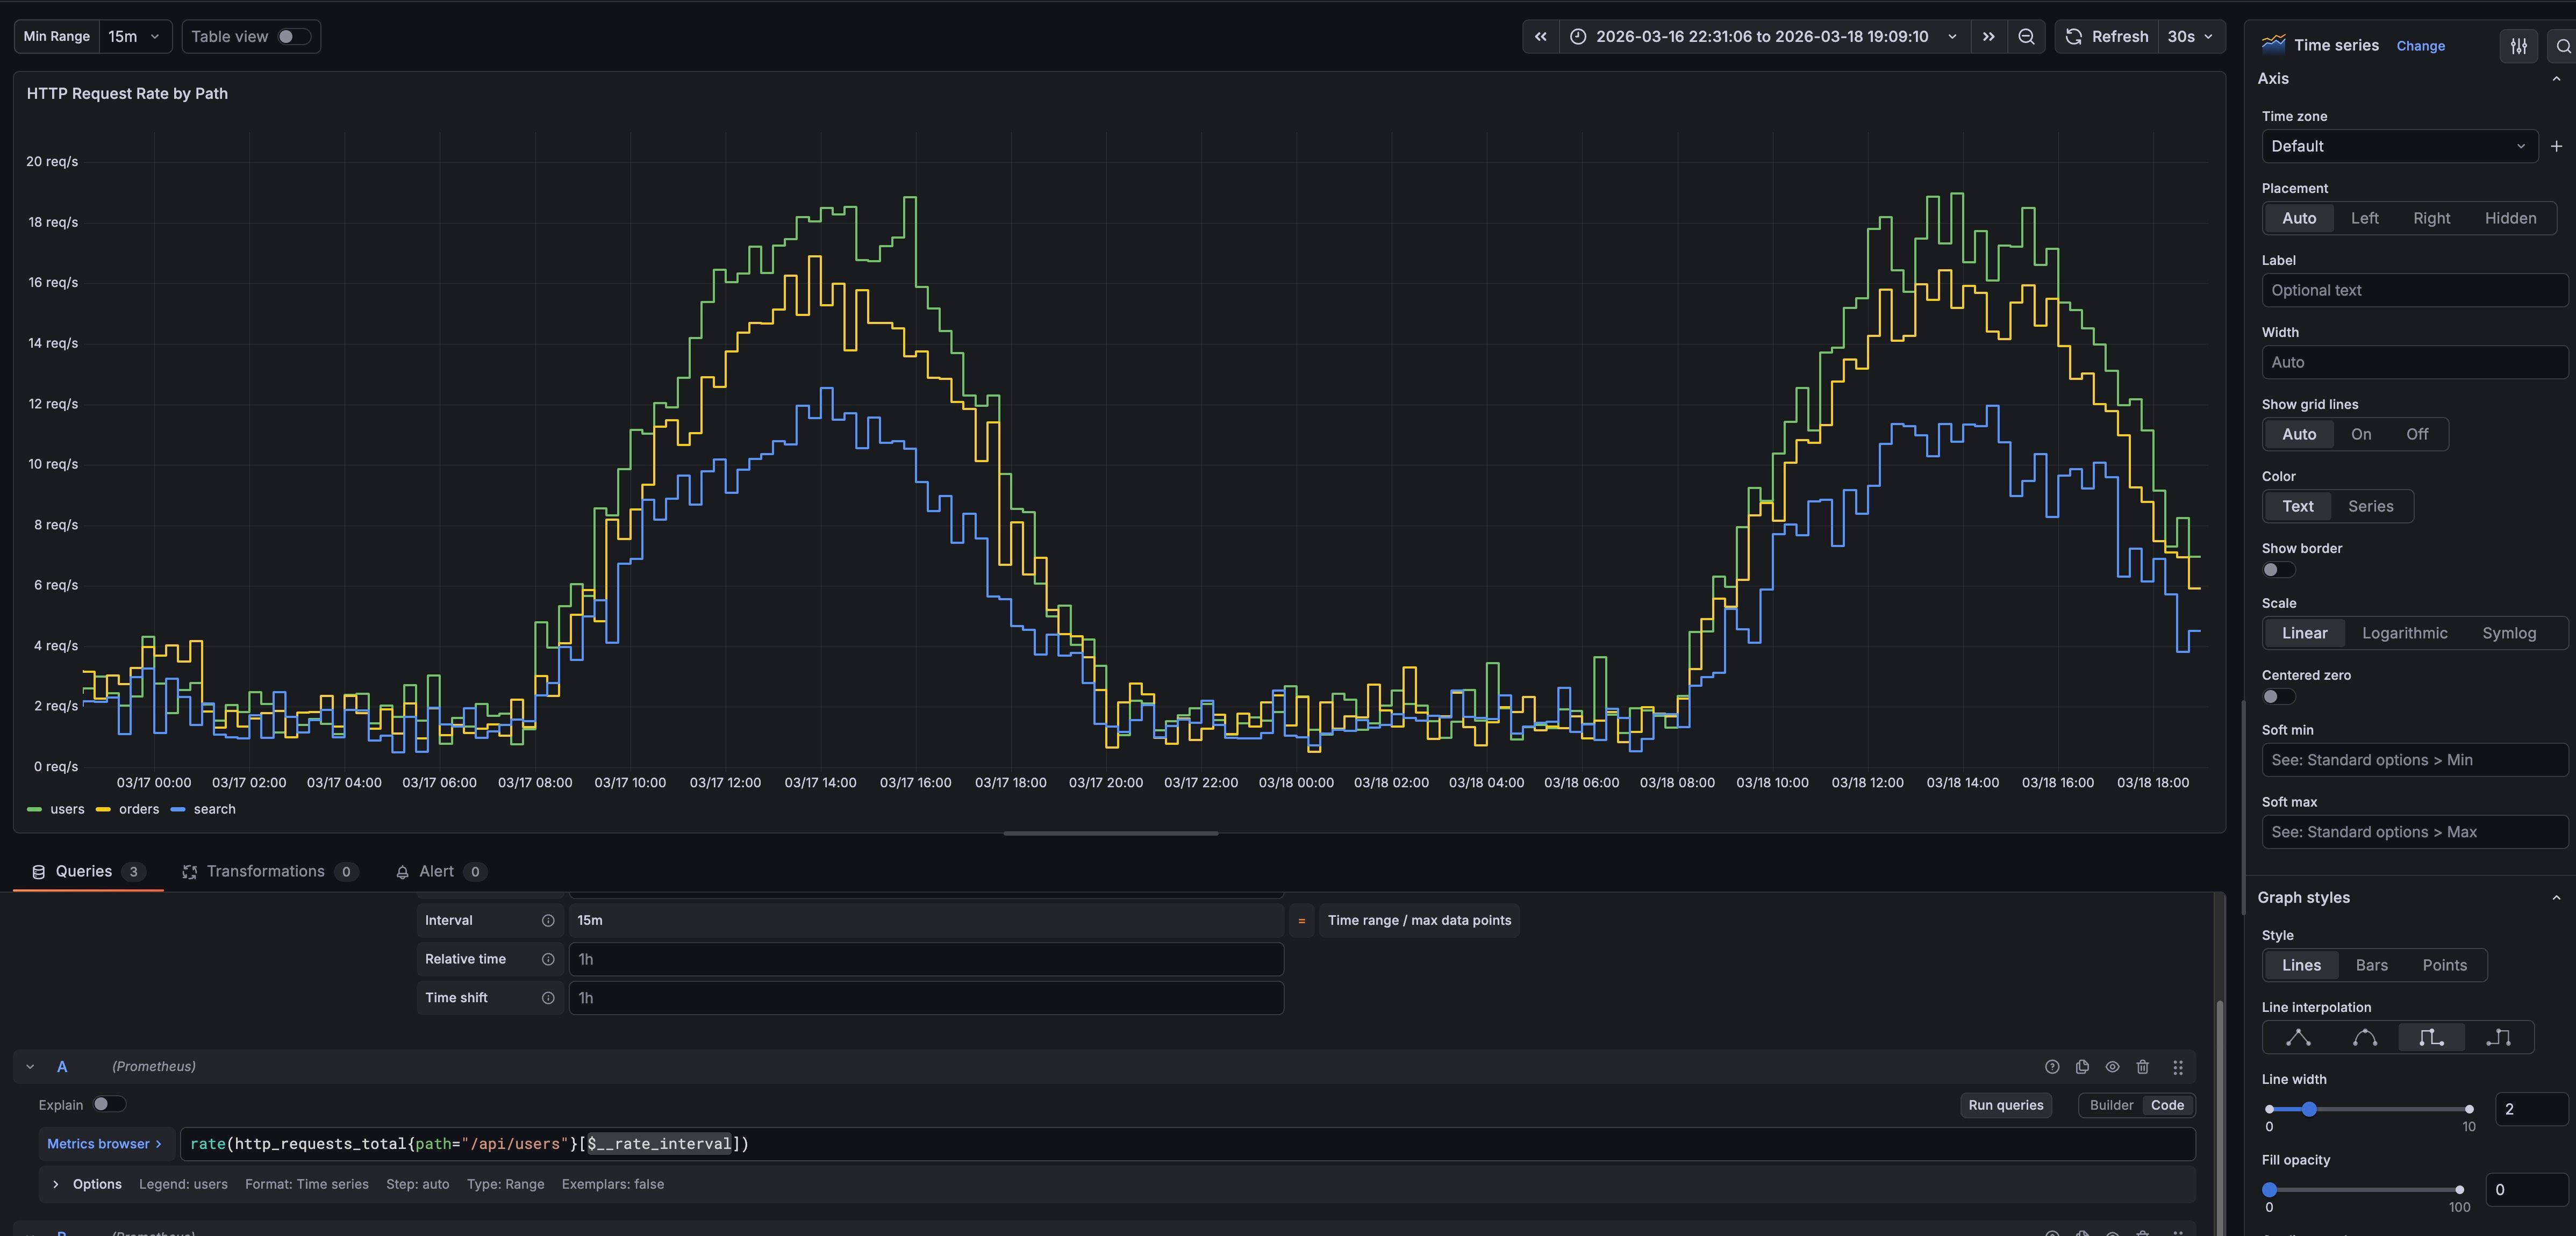Open time range picker dropdown
This screenshot has width=2576, height=1236.
click(x=1764, y=37)
